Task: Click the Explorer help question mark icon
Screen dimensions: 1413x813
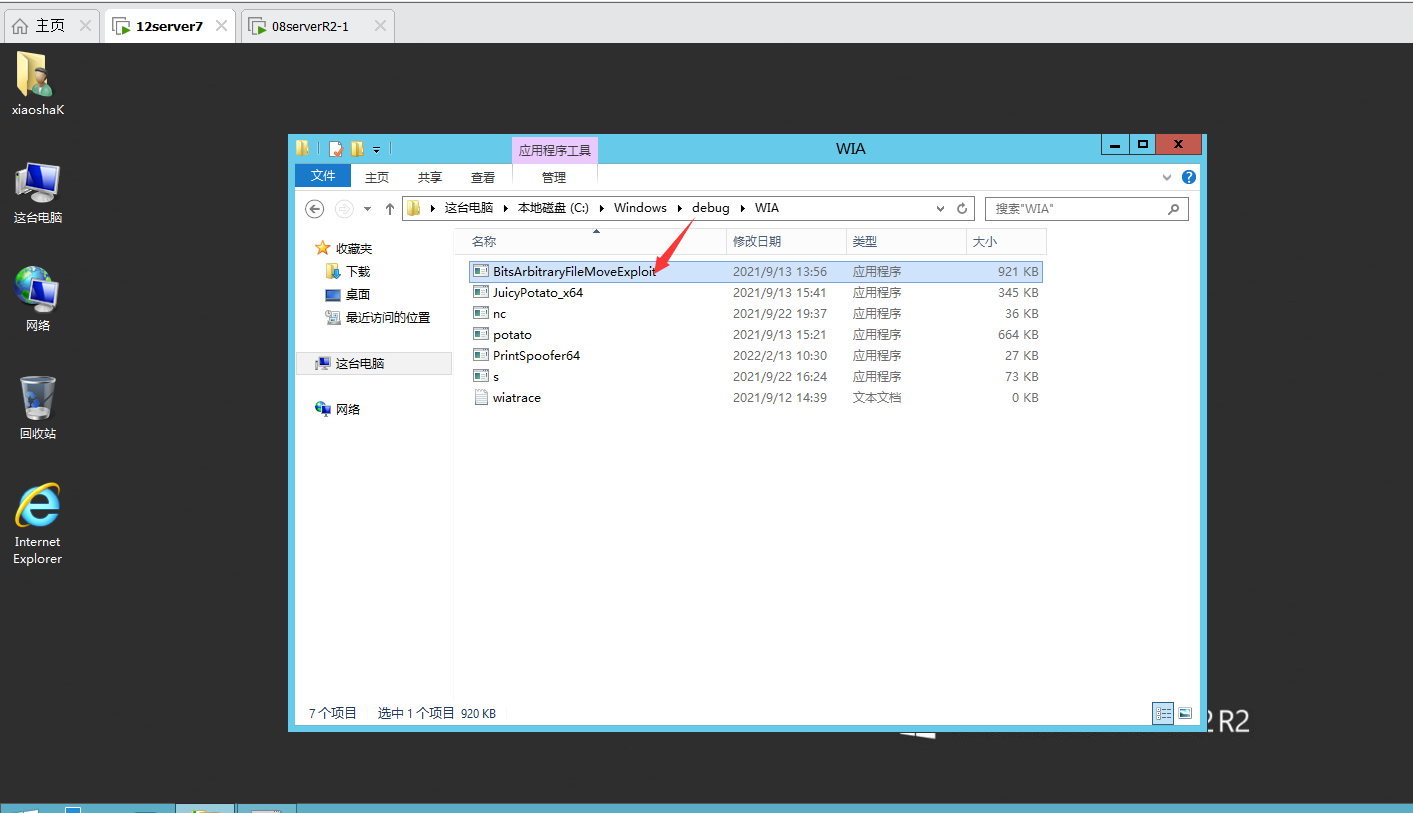Action: [1189, 177]
